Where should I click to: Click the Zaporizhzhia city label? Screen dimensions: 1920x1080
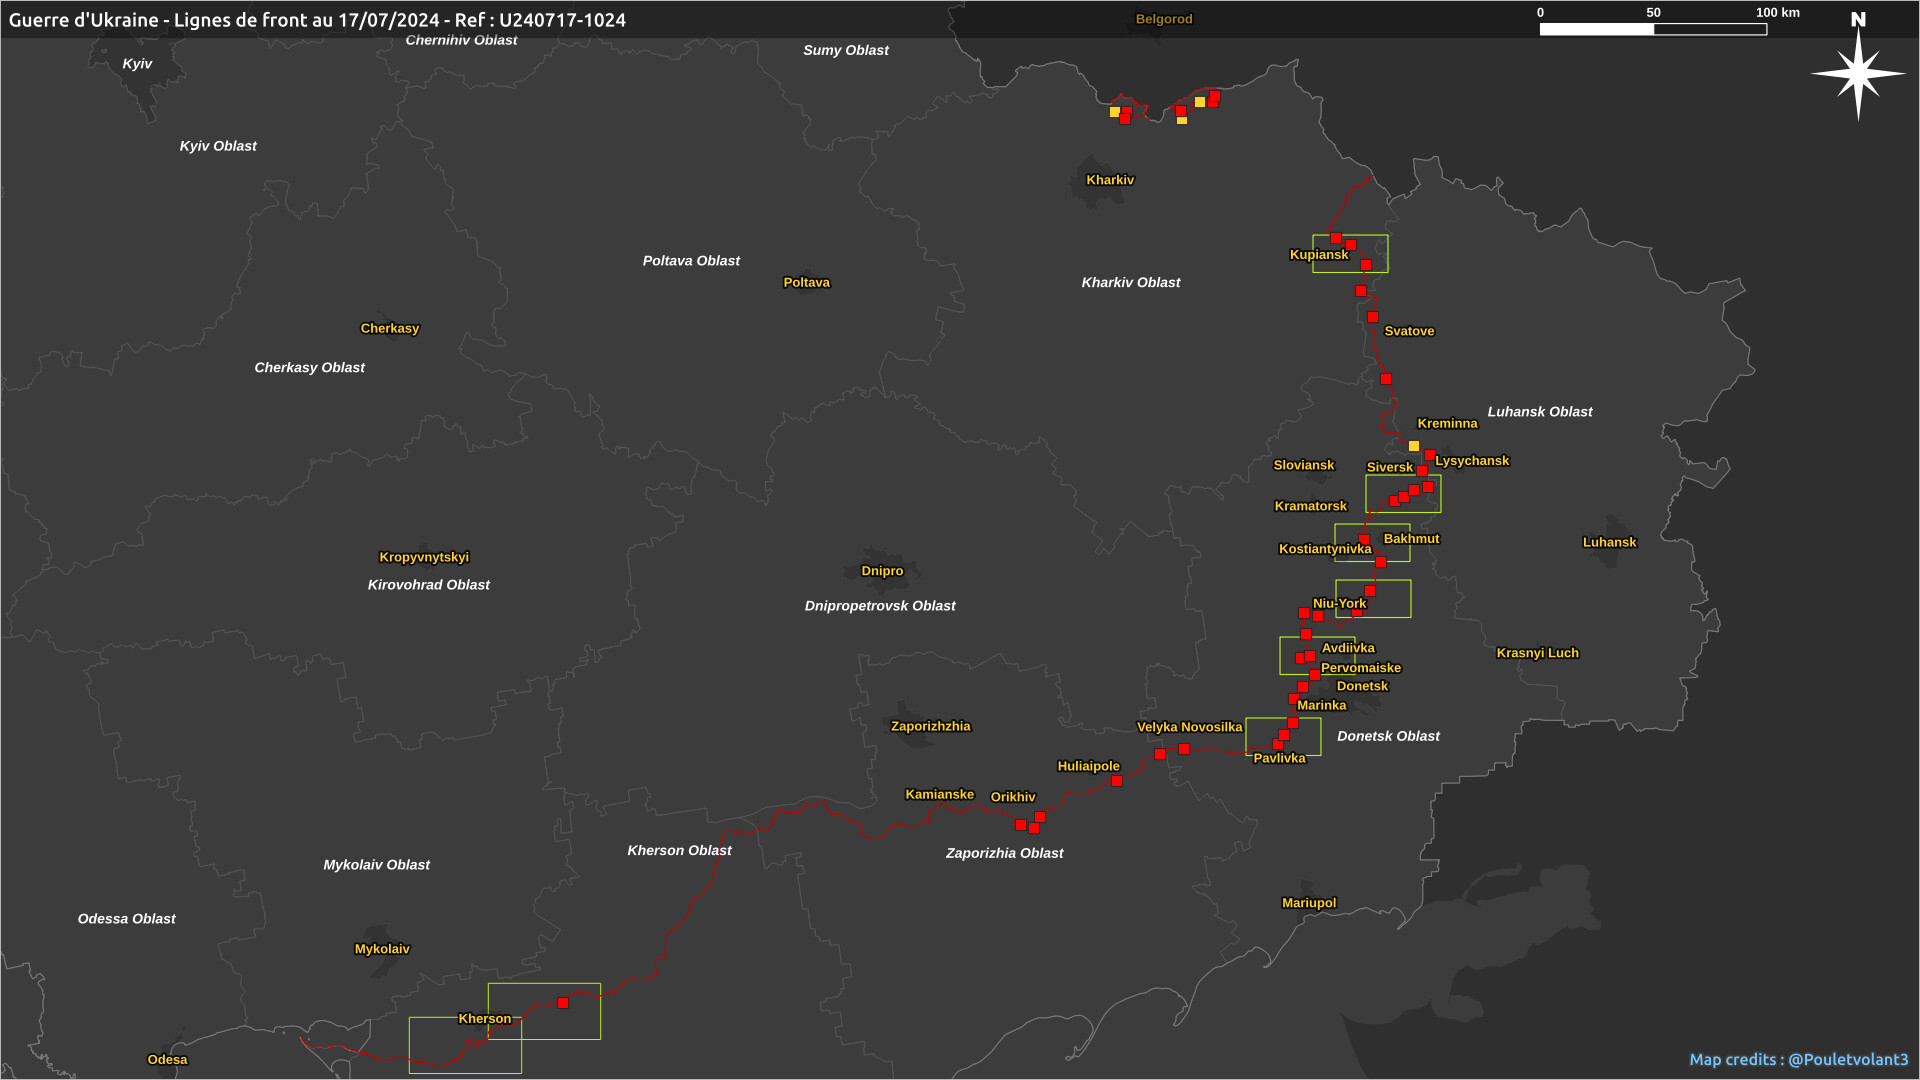coord(930,726)
